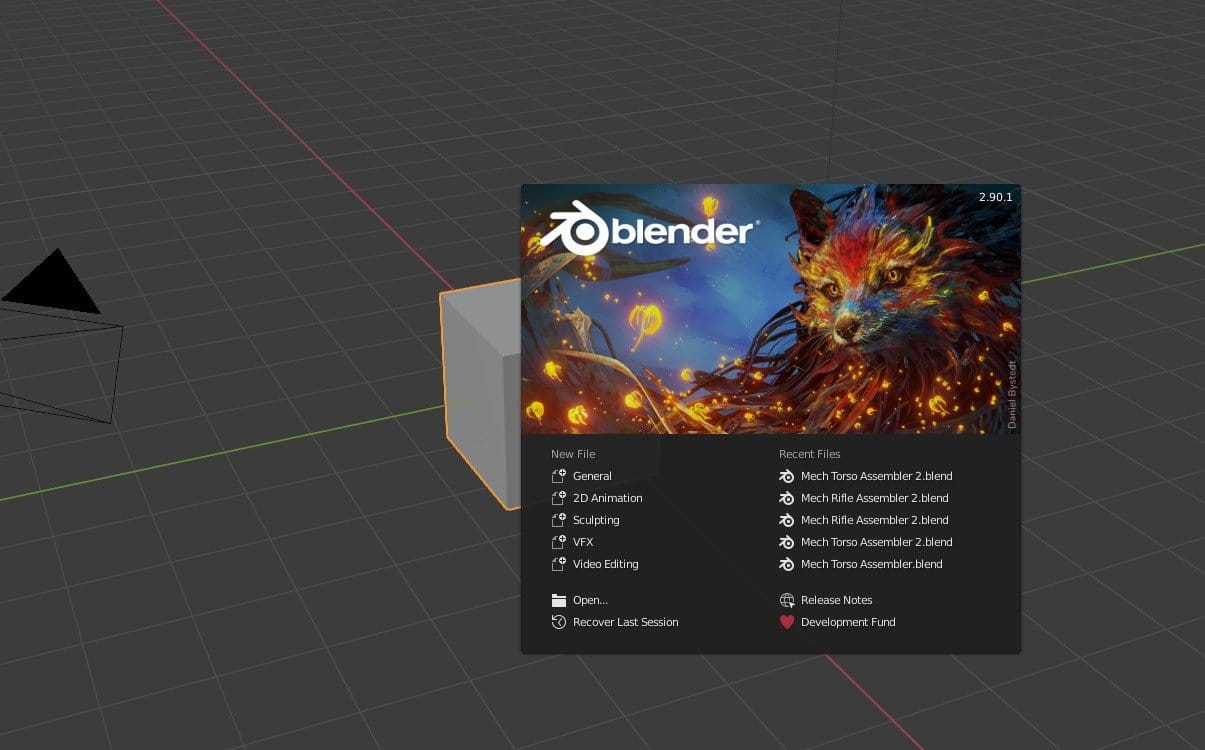Start a new 2D Animation file
This screenshot has height=750, width=1205.
pos(596,498)
